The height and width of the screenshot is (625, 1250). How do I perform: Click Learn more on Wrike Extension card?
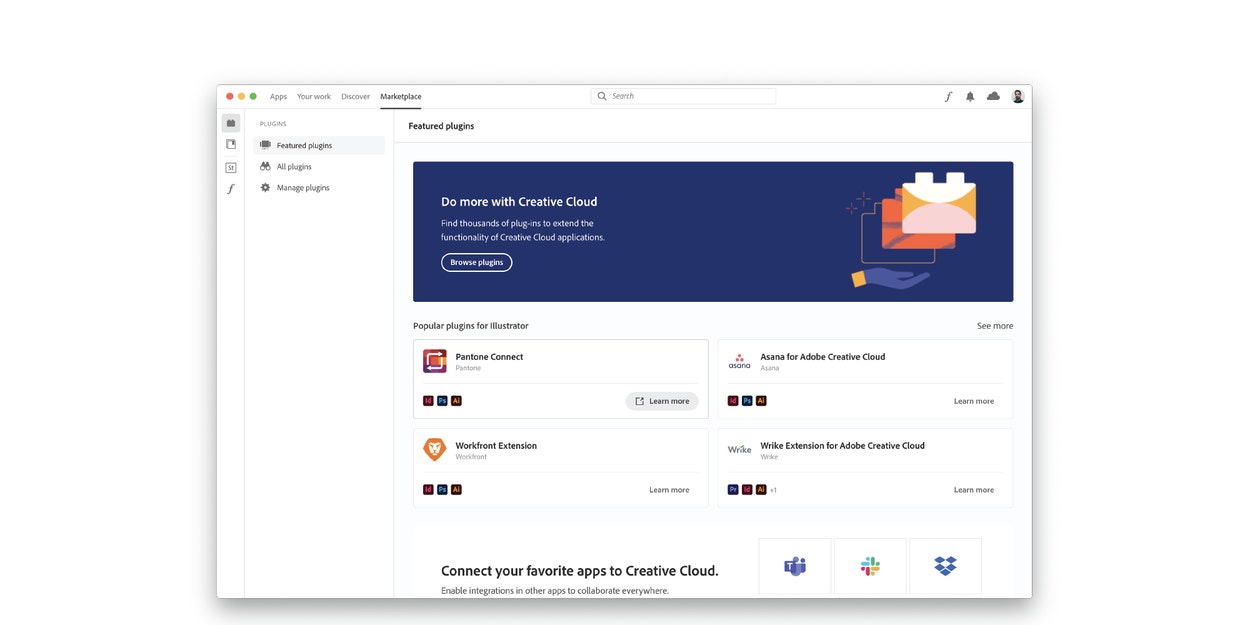coord(974,490)
